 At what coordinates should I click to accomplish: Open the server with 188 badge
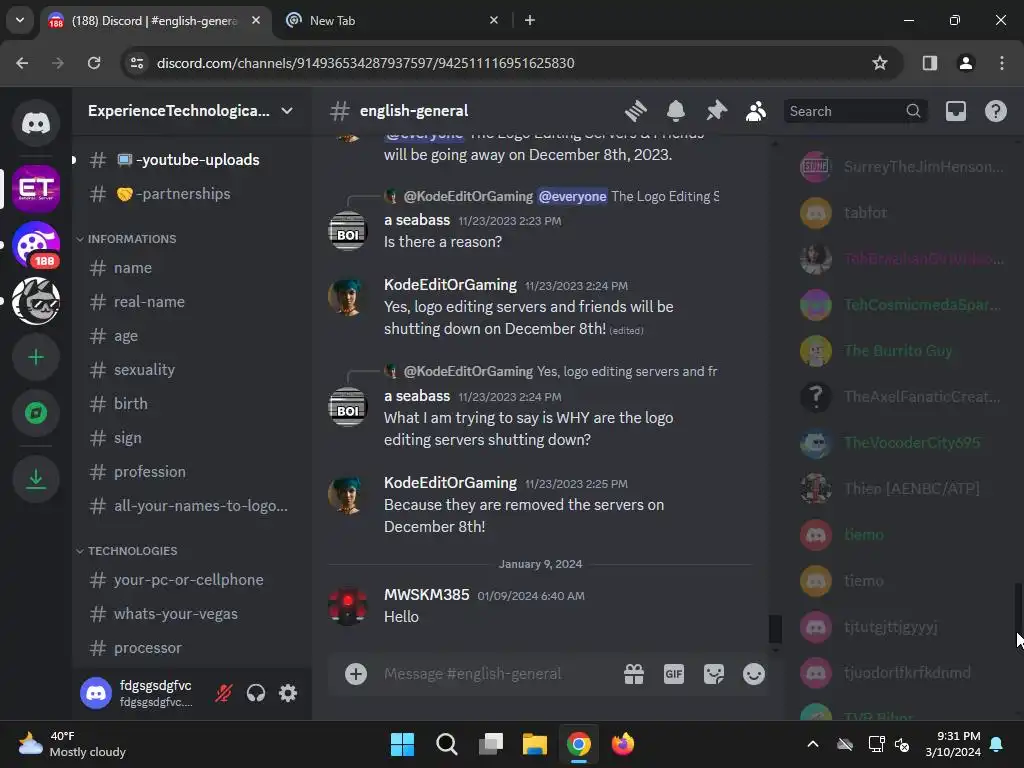(36, 245)
